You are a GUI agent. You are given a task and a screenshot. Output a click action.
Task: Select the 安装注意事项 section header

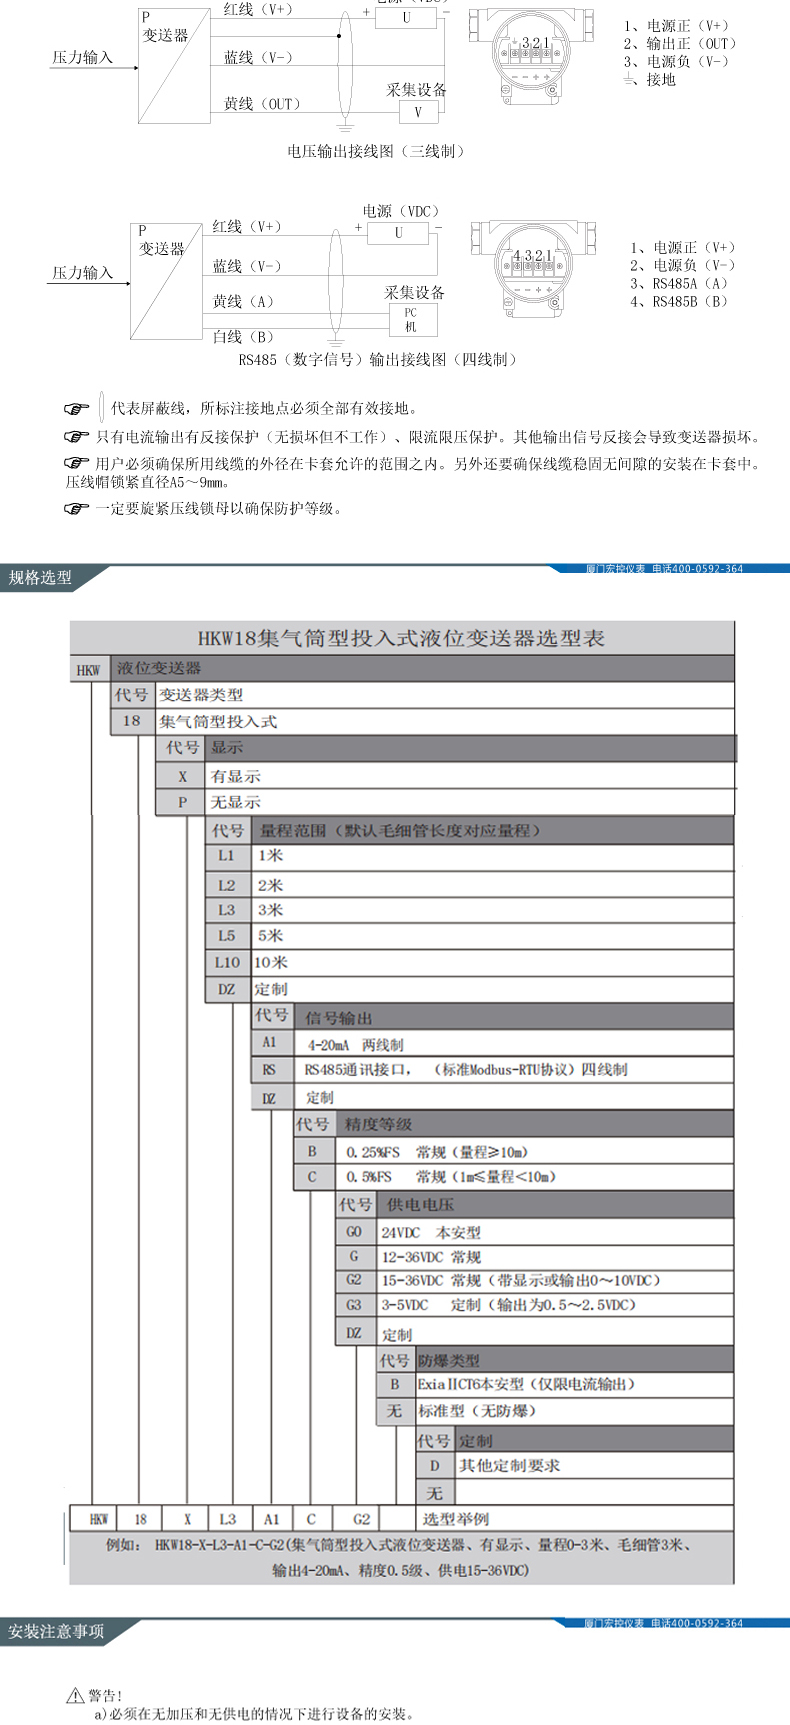point(56,1631)
